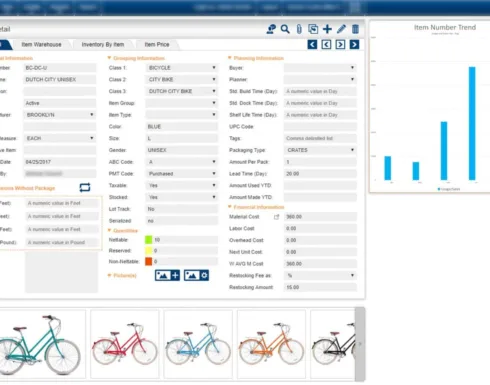Click Lead Time field showing 20.00
Viewport: 490px width, 385px height.
point(320,174)
